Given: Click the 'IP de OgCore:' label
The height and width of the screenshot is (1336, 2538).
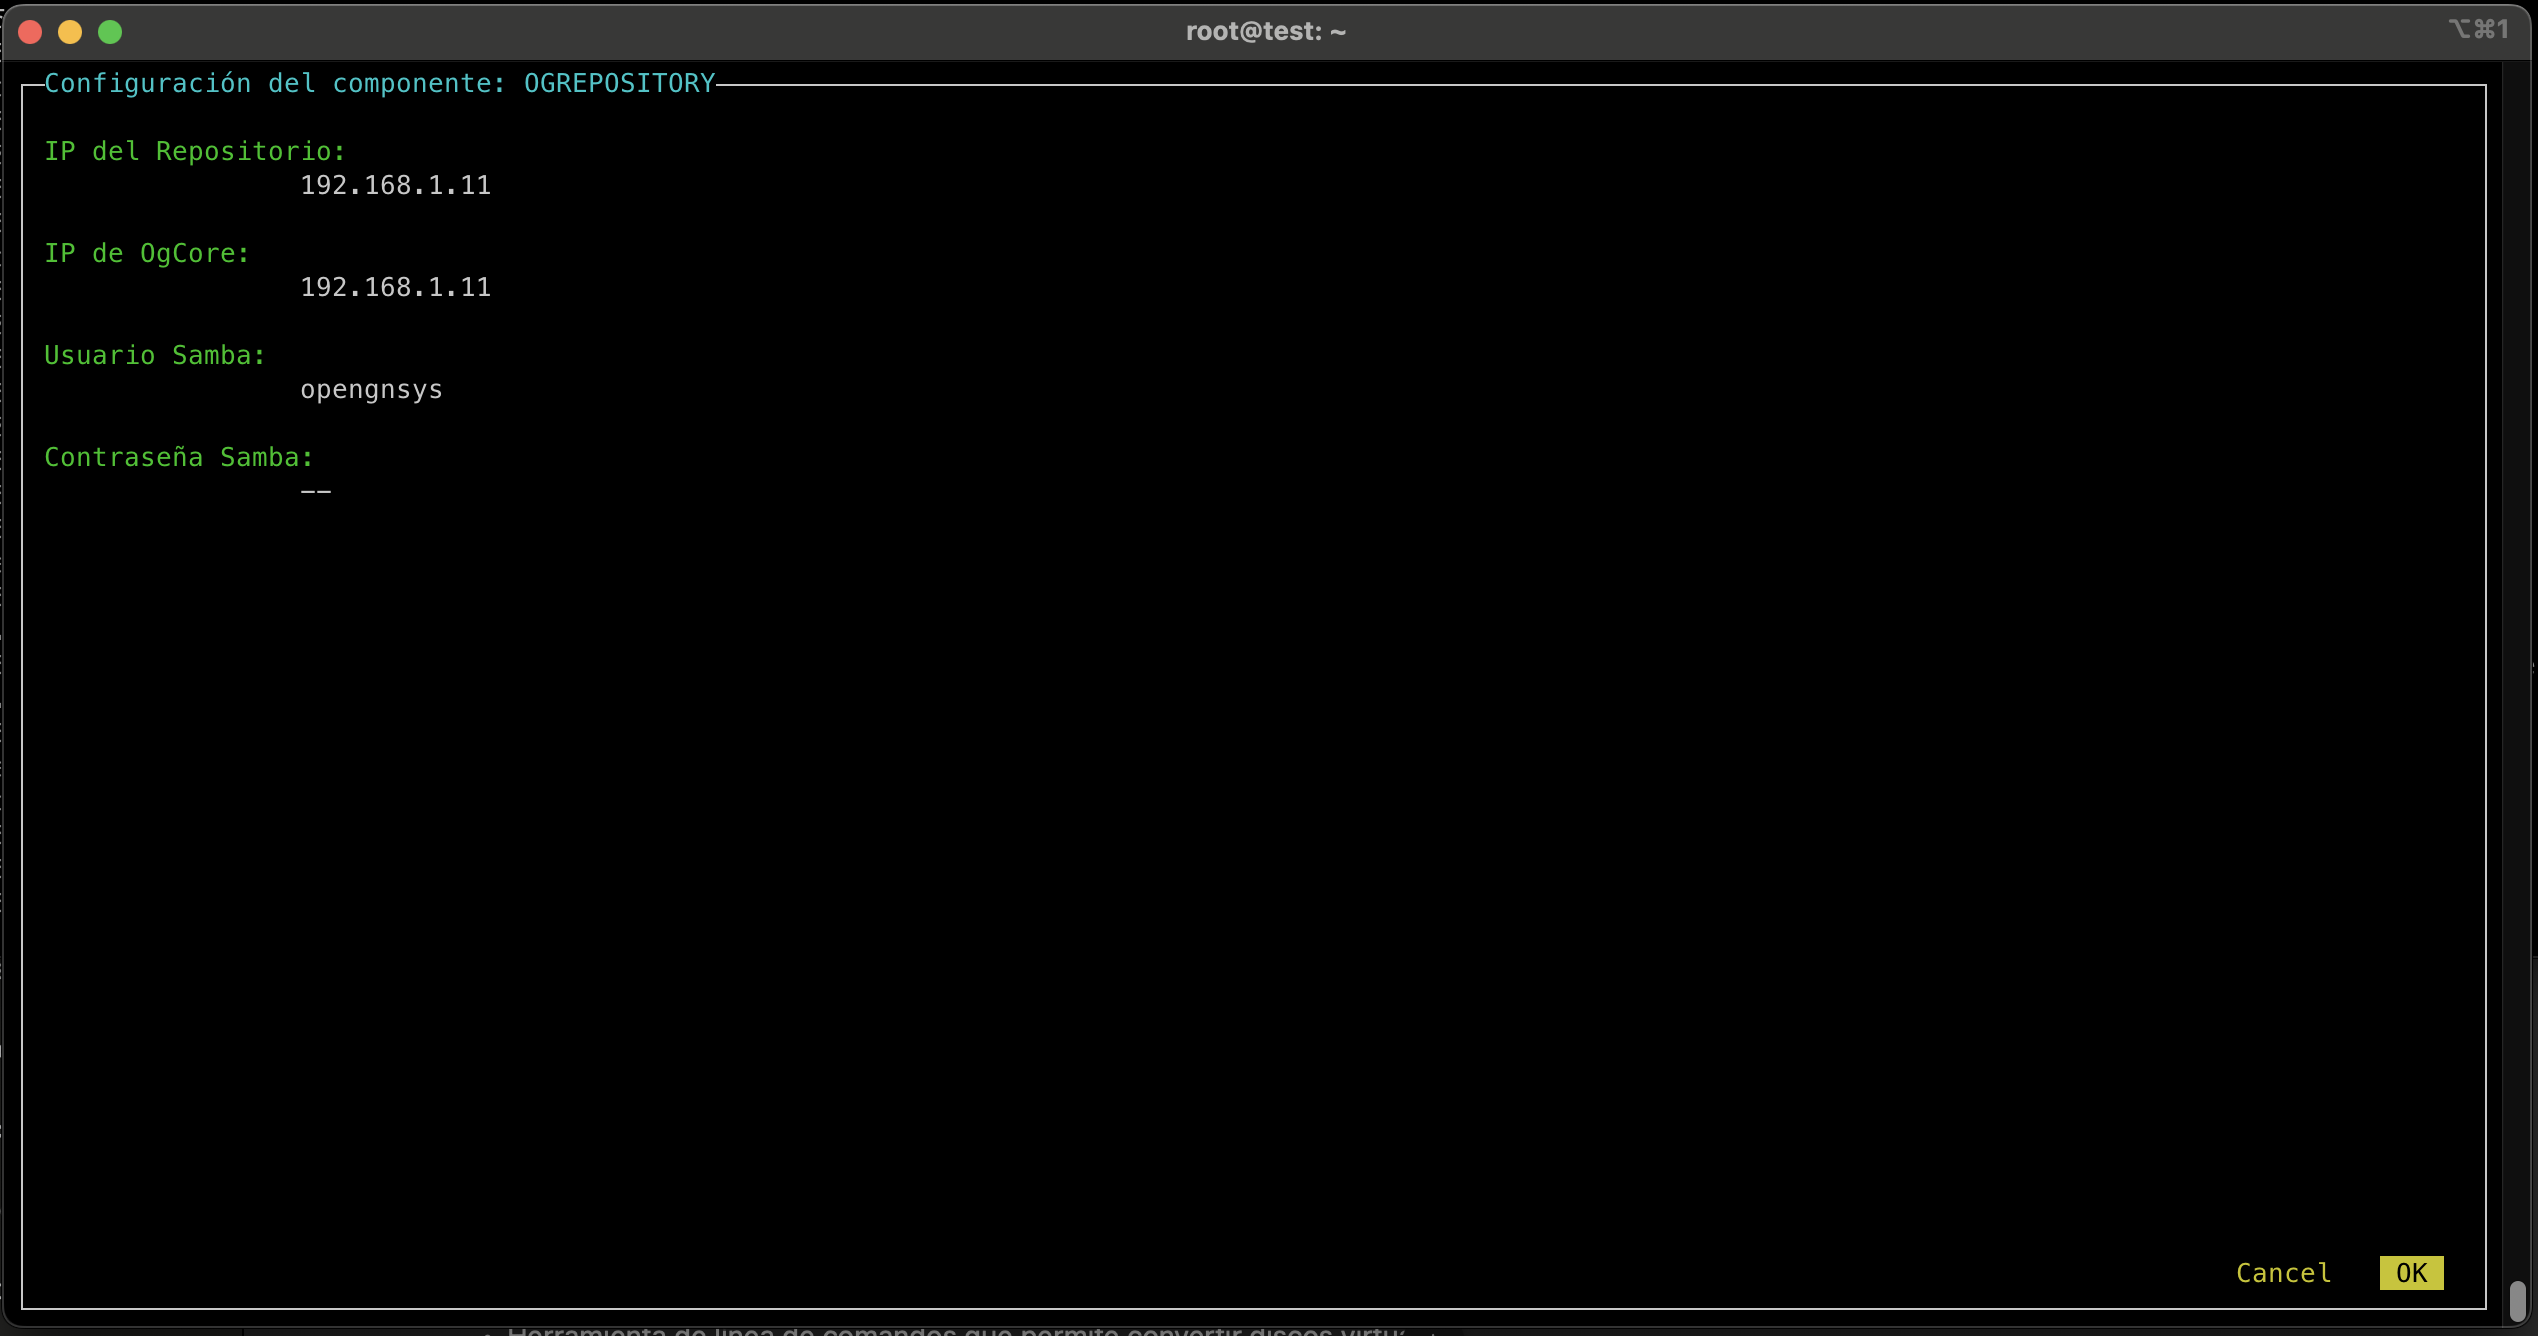Looking at the screenshot, I should 147,254.
